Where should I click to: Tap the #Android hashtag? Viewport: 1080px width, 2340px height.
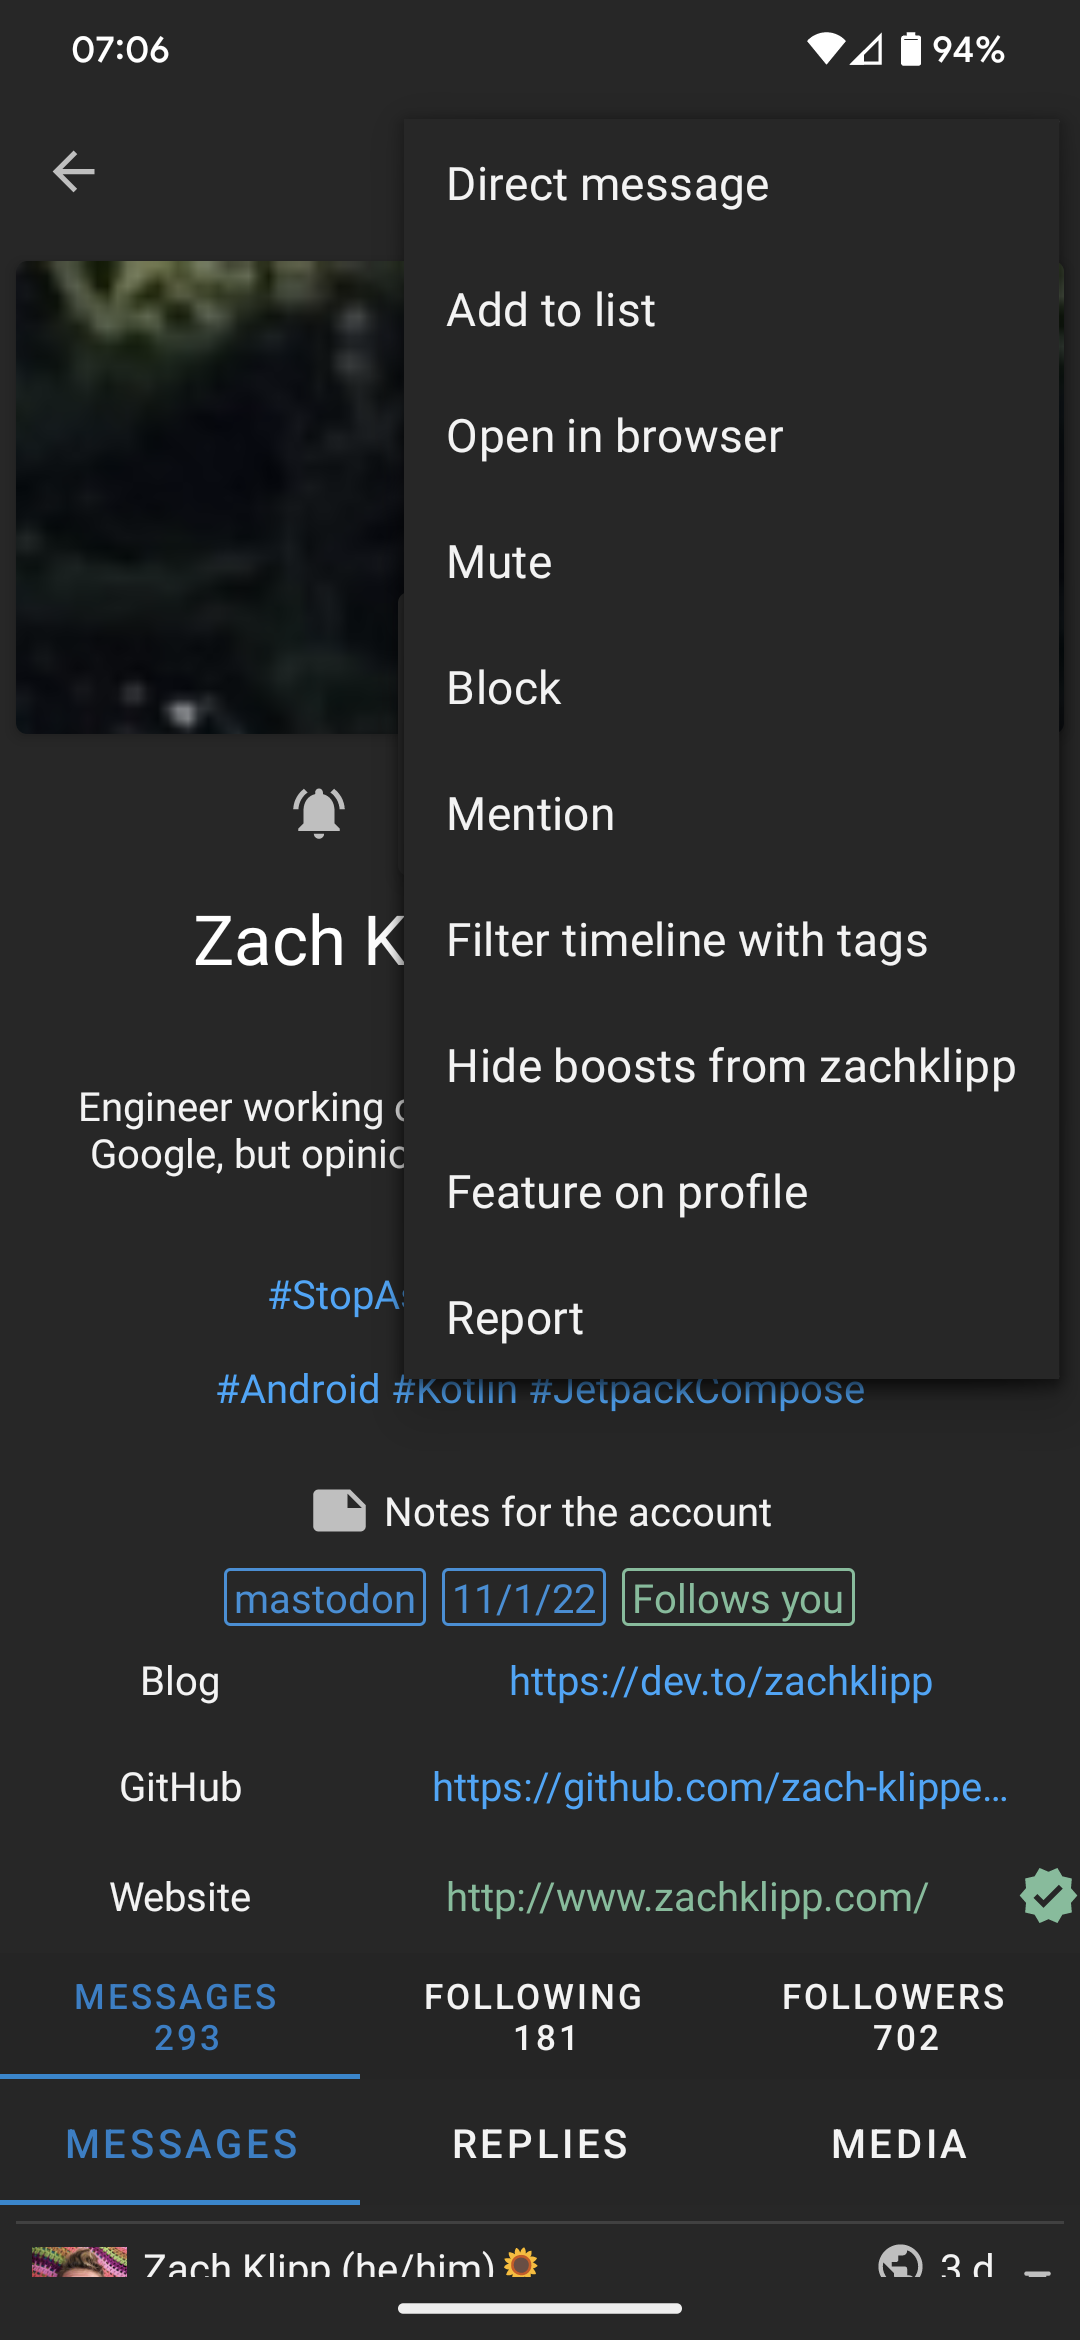click(x=297, y=1388)
